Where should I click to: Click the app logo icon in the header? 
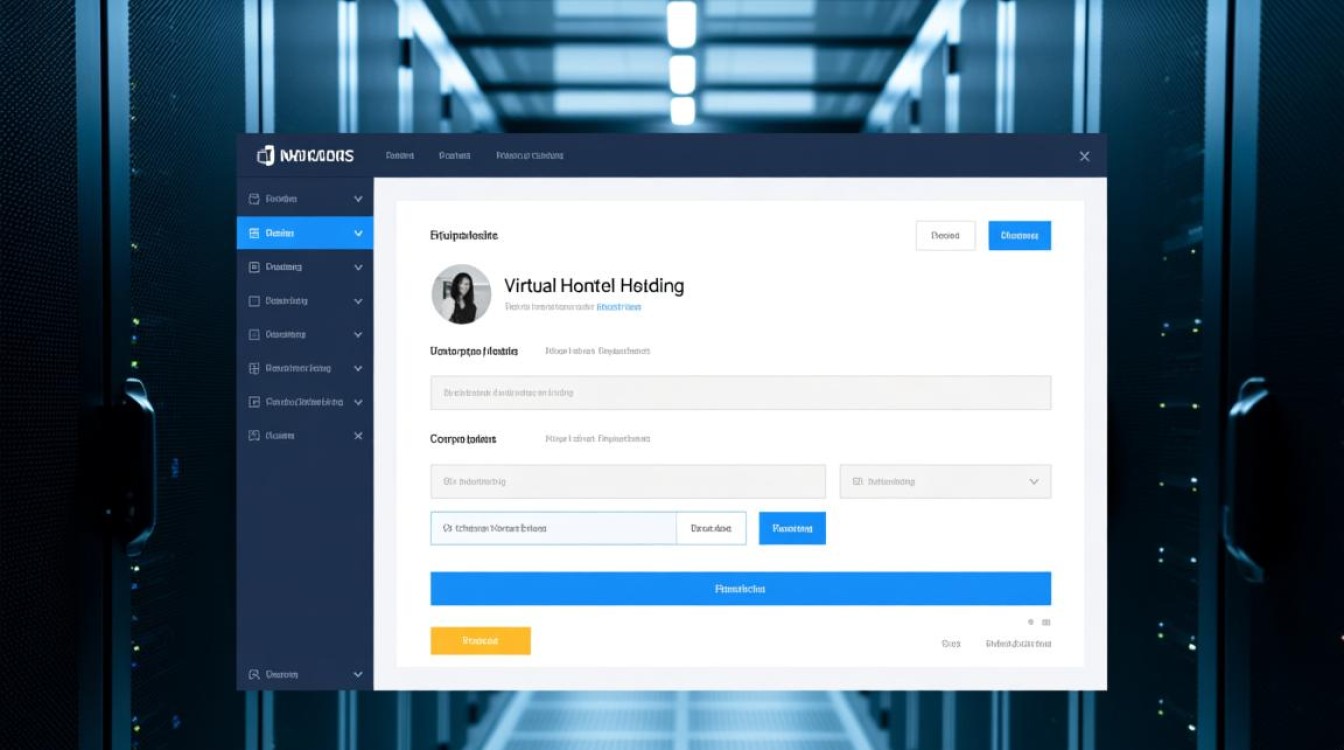(265, 156)
